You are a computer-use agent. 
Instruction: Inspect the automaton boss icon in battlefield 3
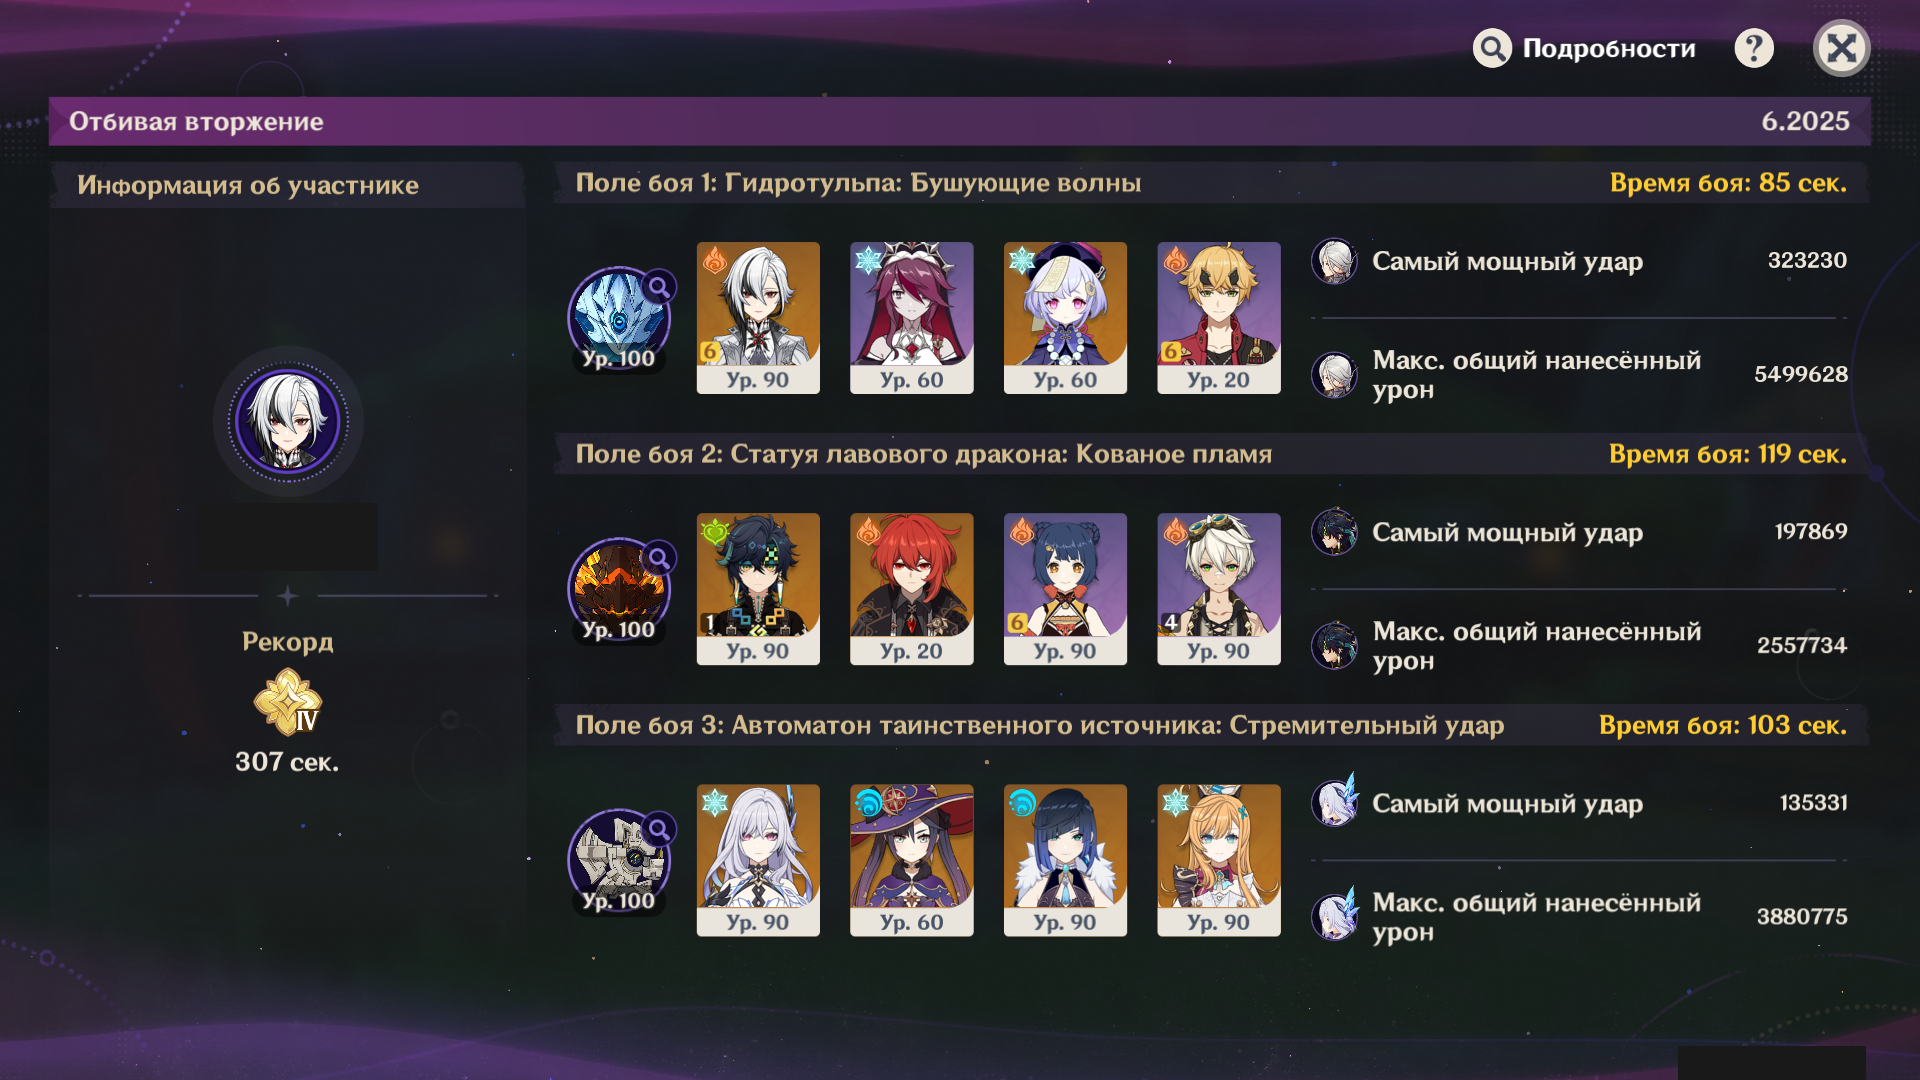[620, 861]
